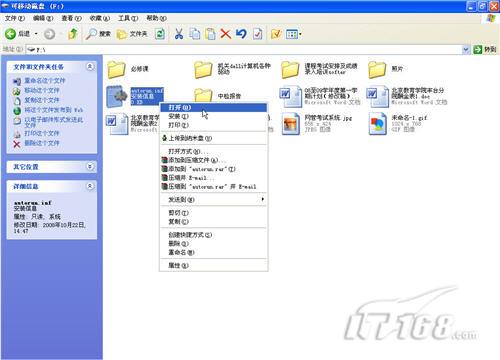Collapse the file and folder tasks panel
Screen dimensions: 500x360
[90, 67]
